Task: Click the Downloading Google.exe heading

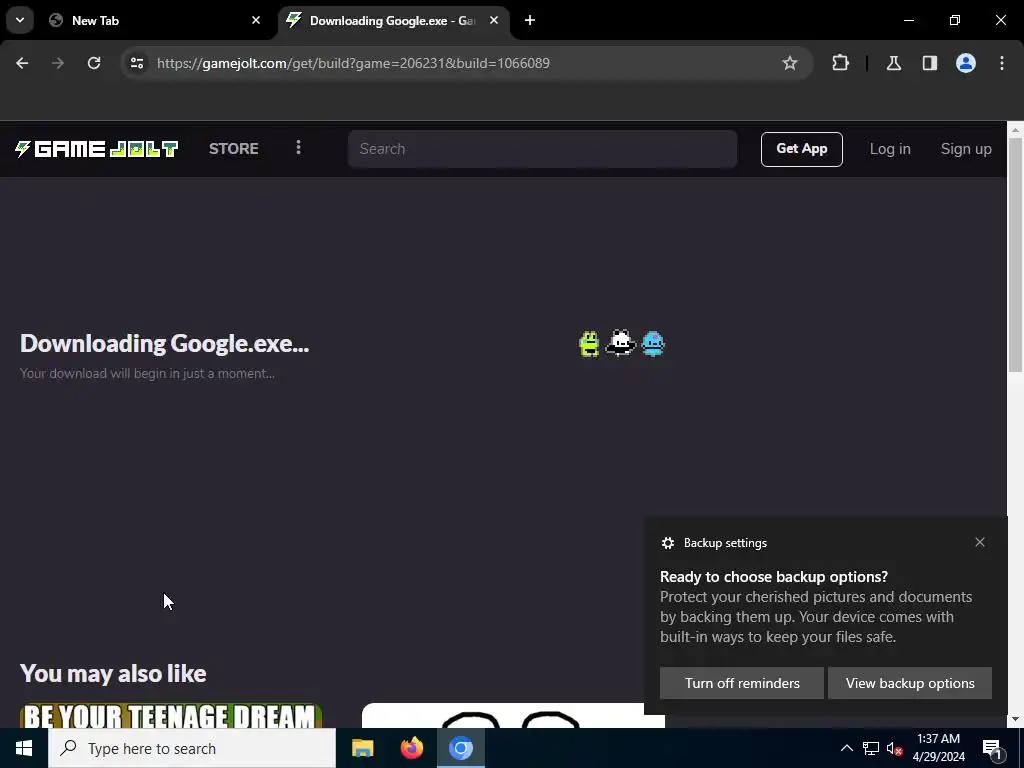Action: 165,344
